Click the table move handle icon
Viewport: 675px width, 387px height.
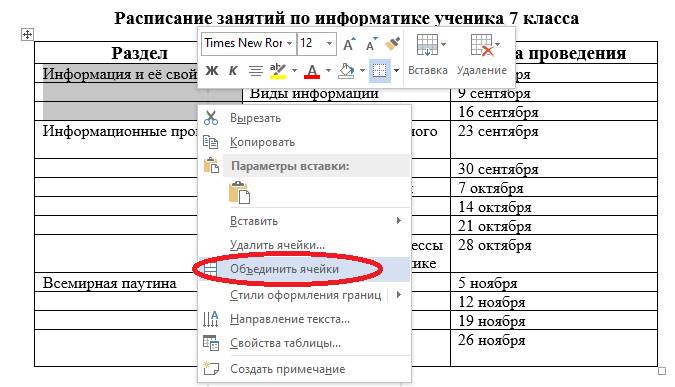click(x=27, y=34)
